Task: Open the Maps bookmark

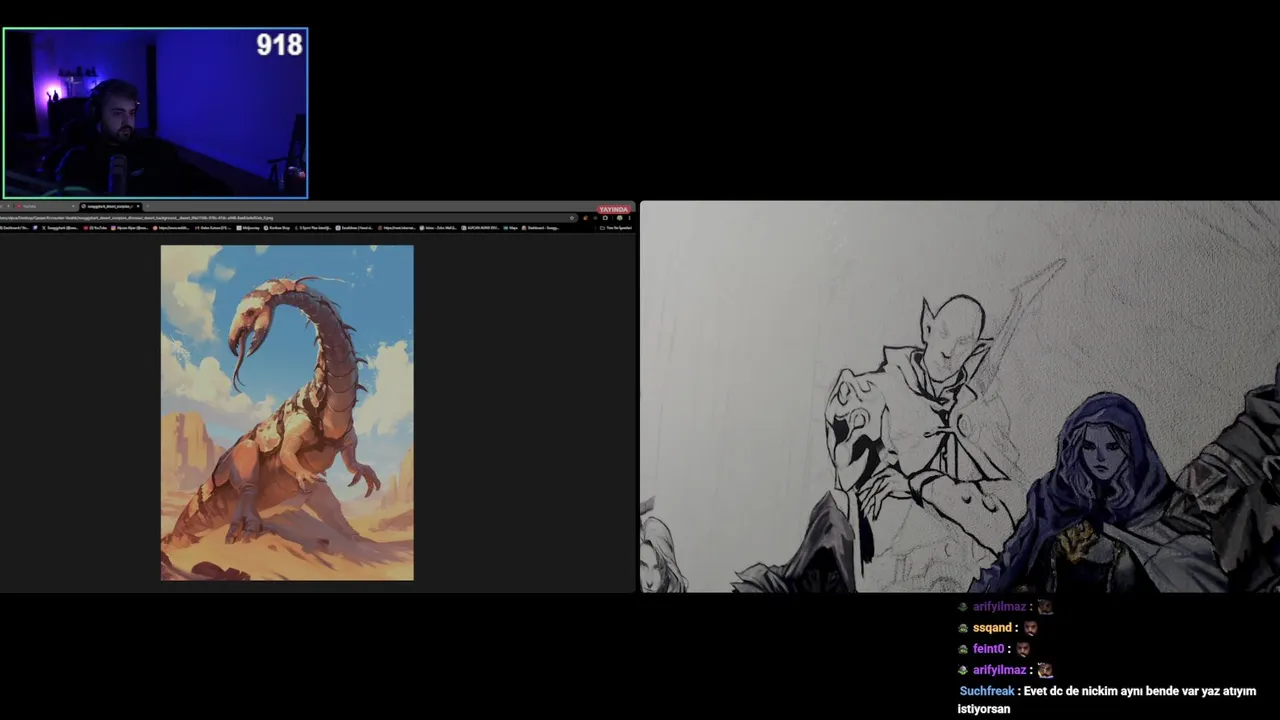Action: (x=510, y=228)
